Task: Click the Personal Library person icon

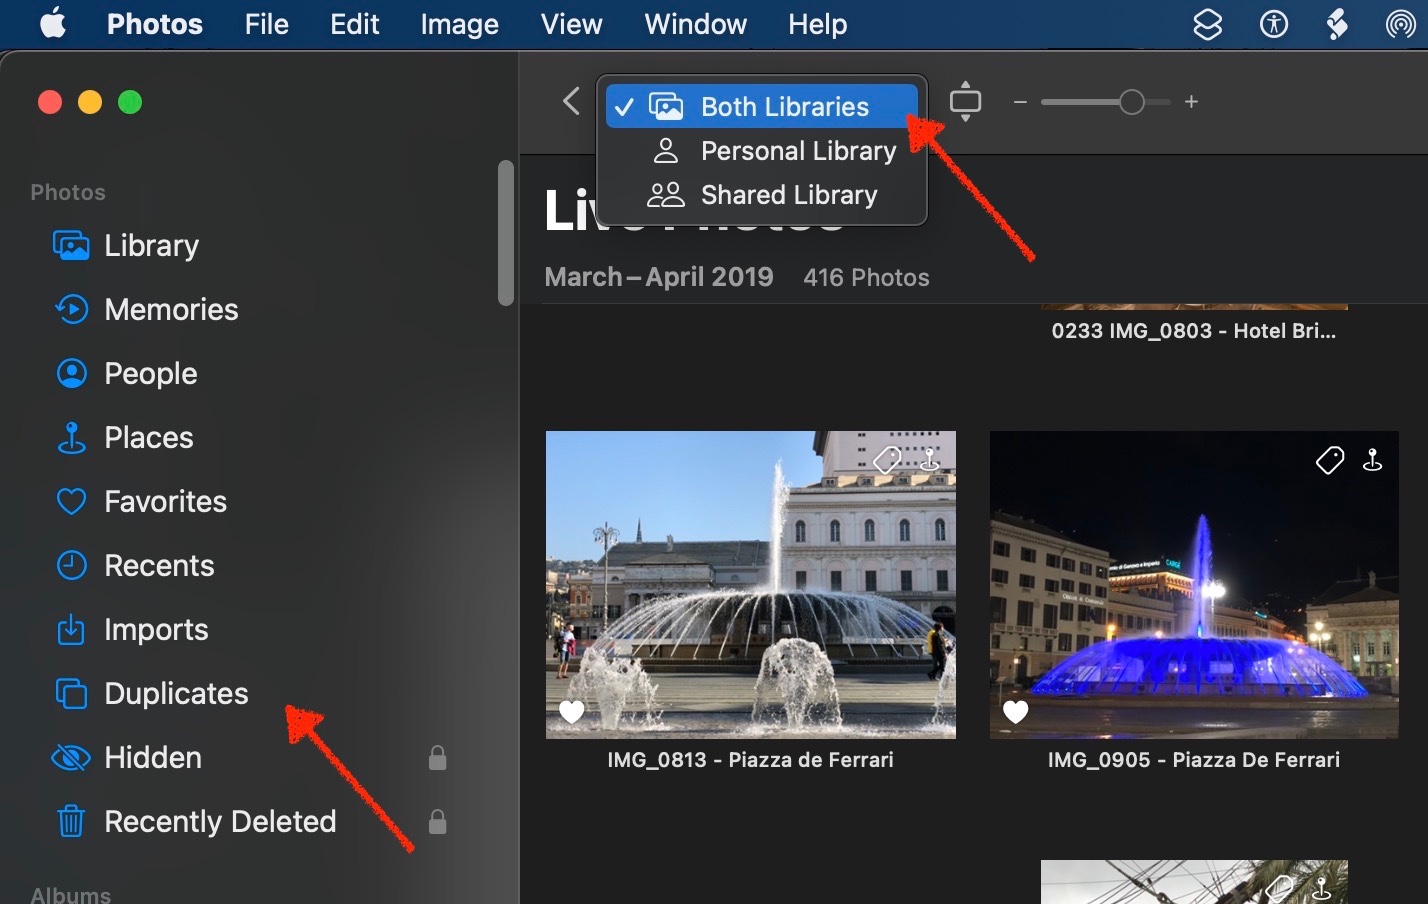Action: coord(666,151)
